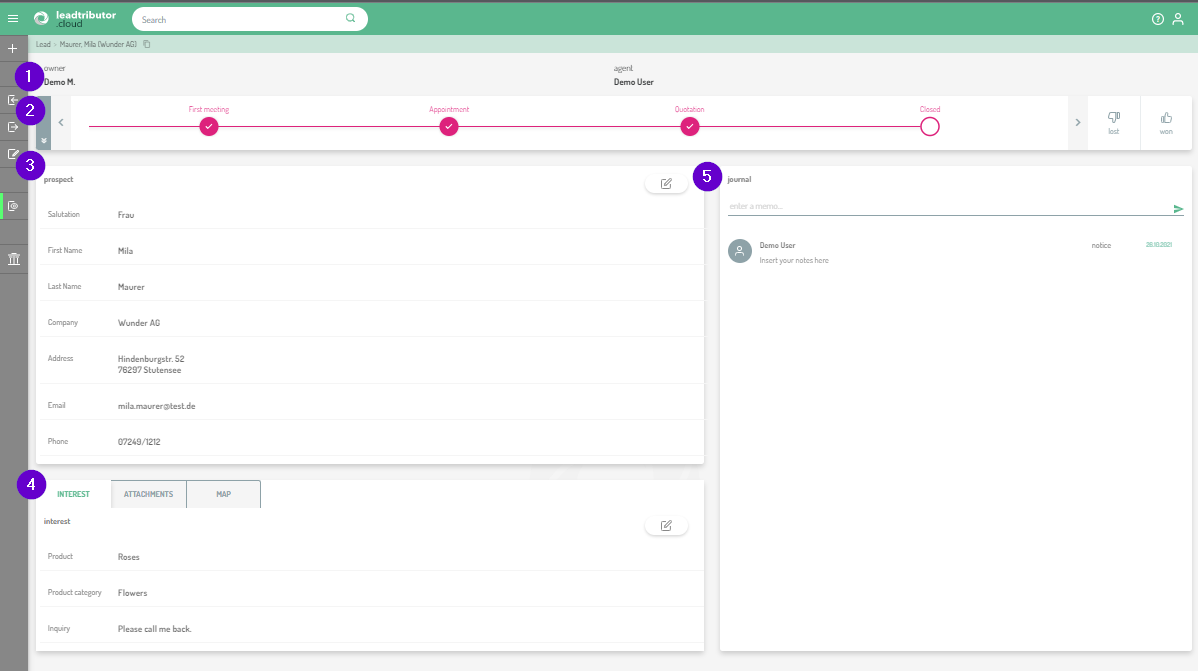The height and width of the screenshot is (671, 1198).
Task: Select the Closed stage marker
Action: tap(929, 126)
